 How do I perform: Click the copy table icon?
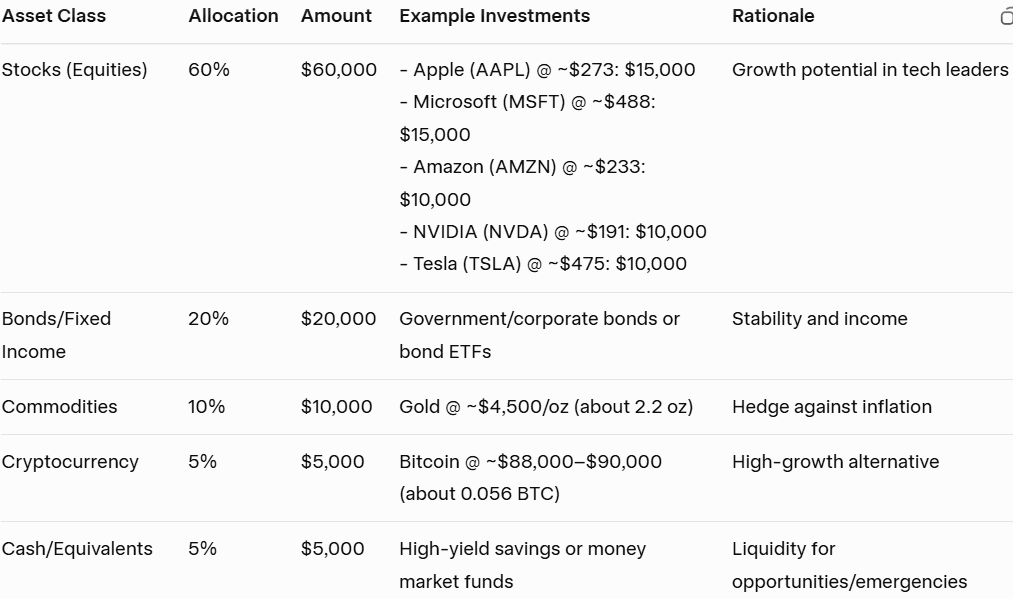coord(1006,16)
